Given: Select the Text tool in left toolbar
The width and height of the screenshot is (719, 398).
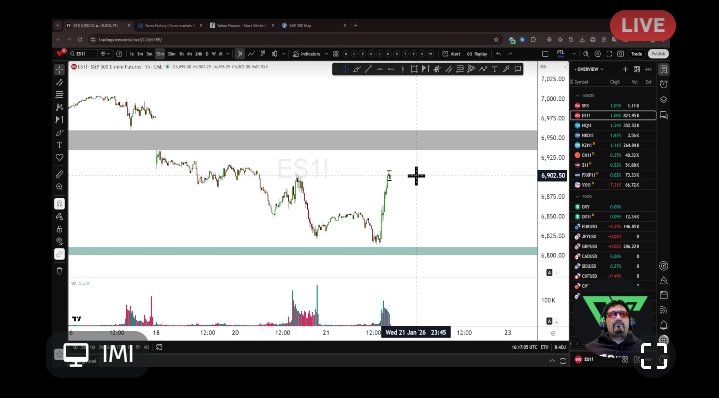Looking at the screenshot, I should click(59, 145).
